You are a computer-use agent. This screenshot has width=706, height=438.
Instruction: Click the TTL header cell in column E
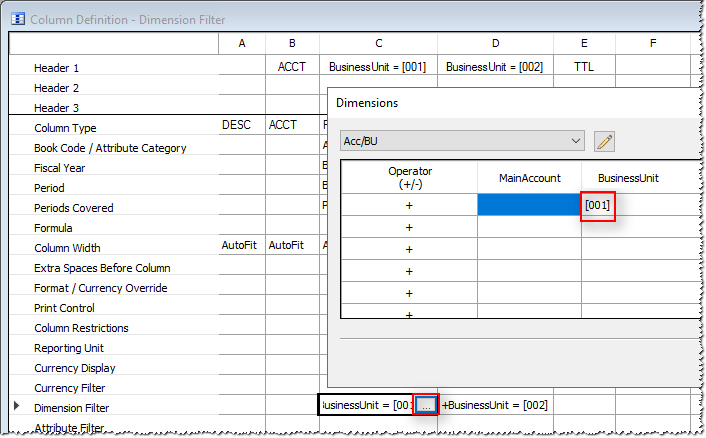[x=584, y=67]
